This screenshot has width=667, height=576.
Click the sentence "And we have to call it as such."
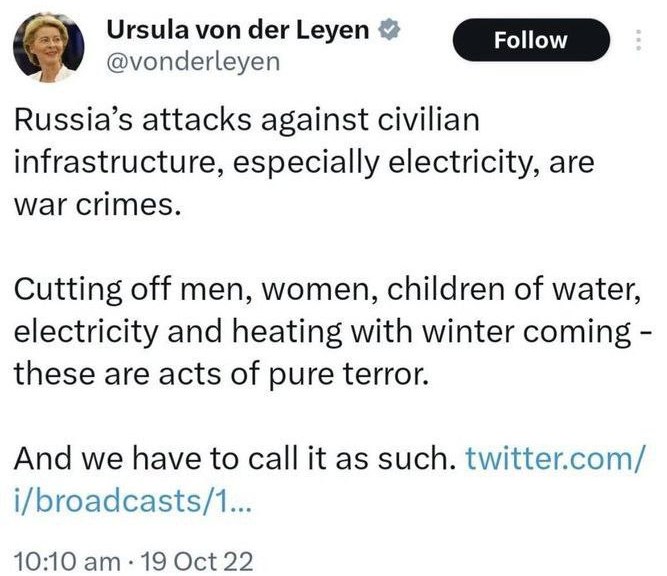(x=235, y=459)
